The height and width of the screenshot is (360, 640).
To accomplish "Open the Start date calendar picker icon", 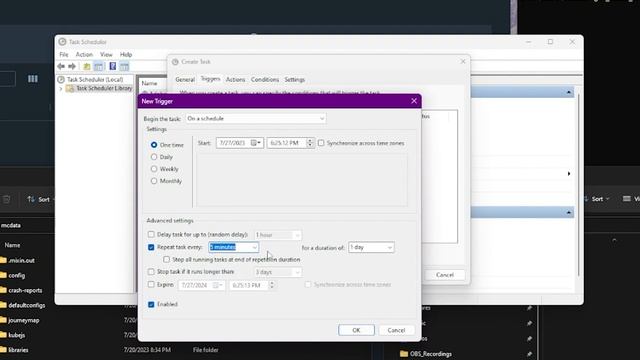I will [x=256, y=143].
